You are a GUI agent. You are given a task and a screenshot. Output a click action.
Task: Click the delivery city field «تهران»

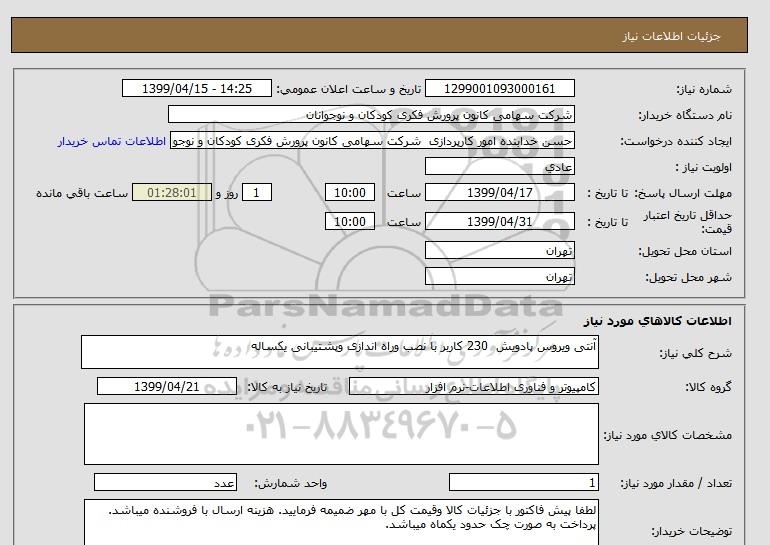[x=499, y=276]
